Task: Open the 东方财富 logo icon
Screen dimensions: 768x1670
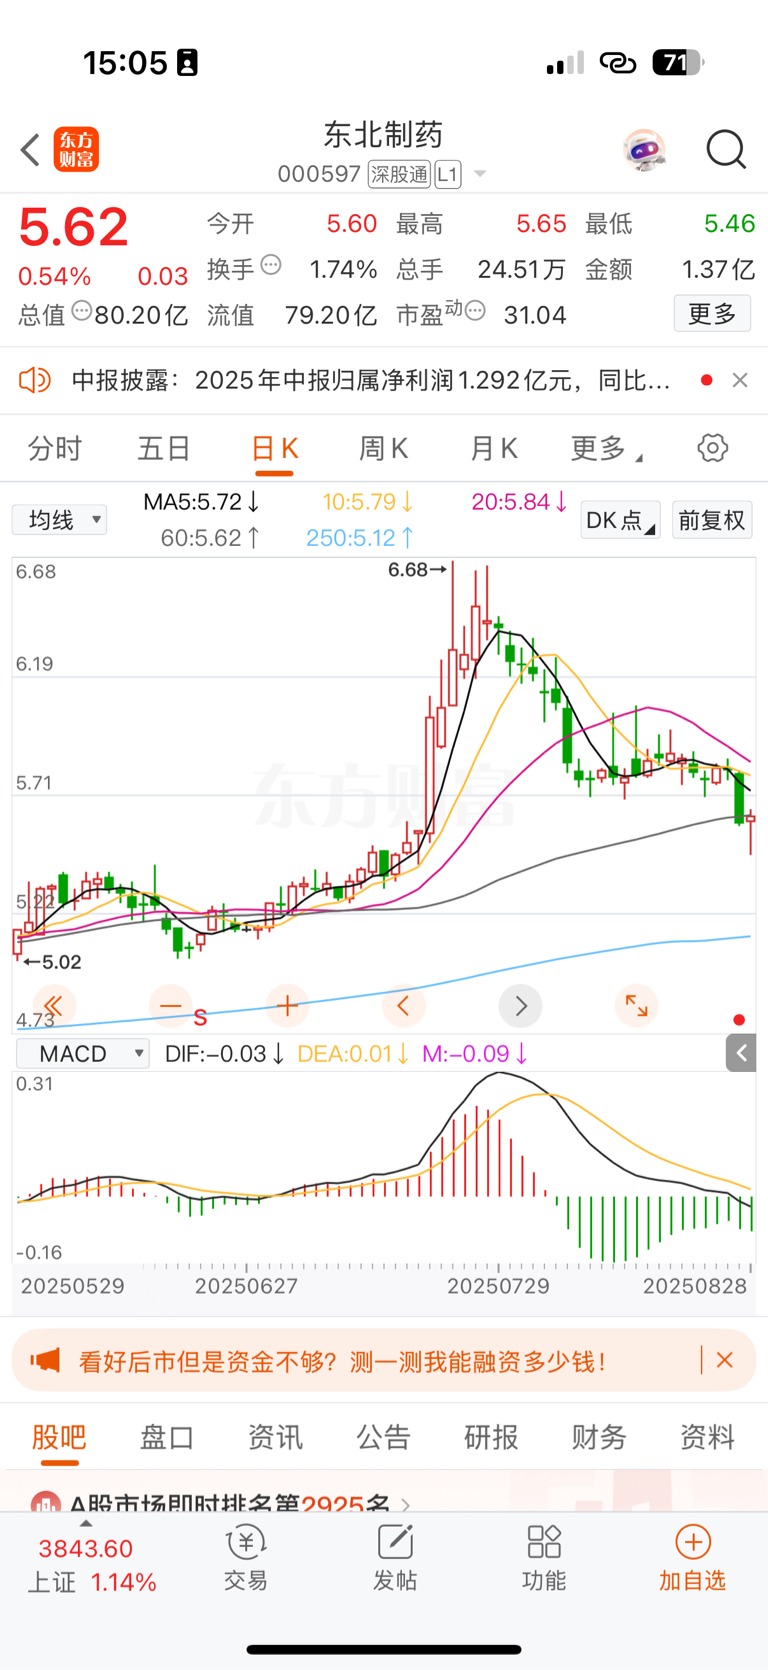Action: [x=76, y=150]
